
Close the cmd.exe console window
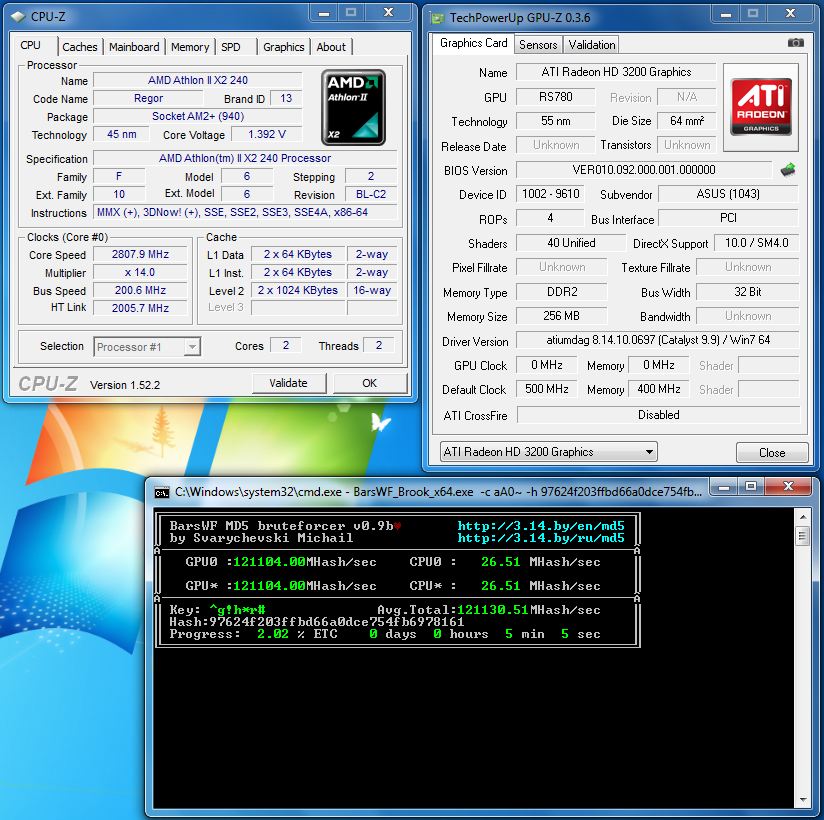(789, 487)
